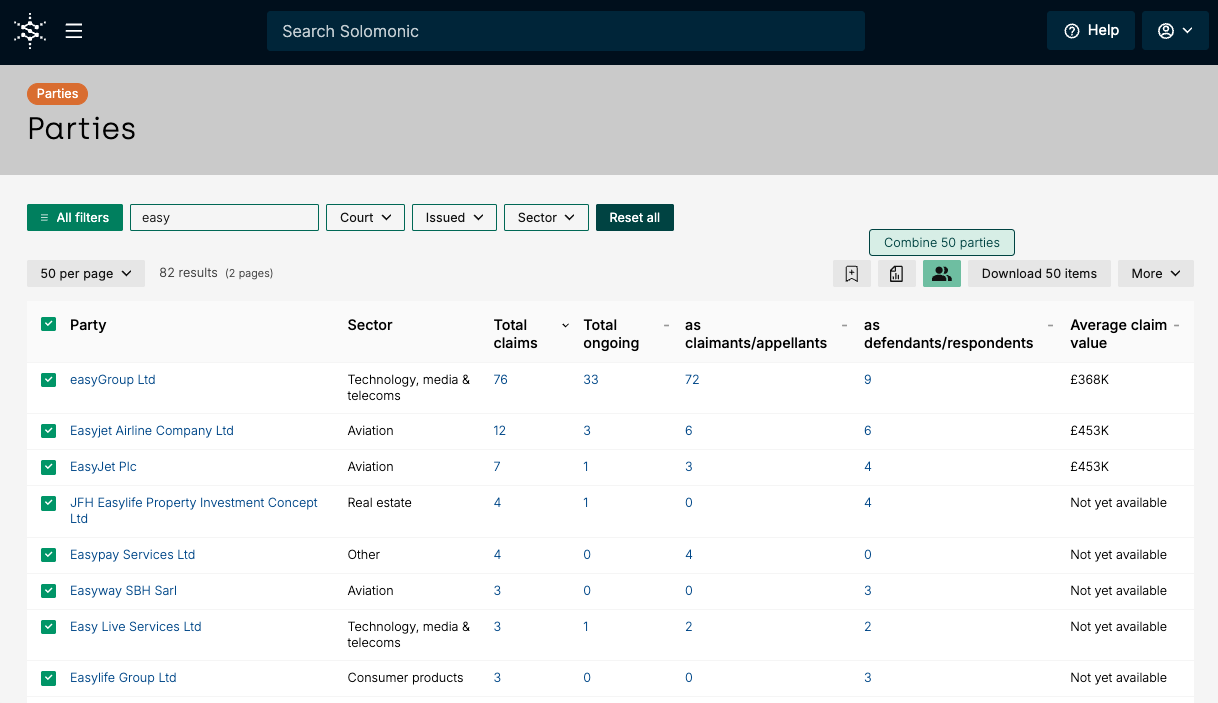Download 50 items

pyautogui.click(x=1039, y=273)
